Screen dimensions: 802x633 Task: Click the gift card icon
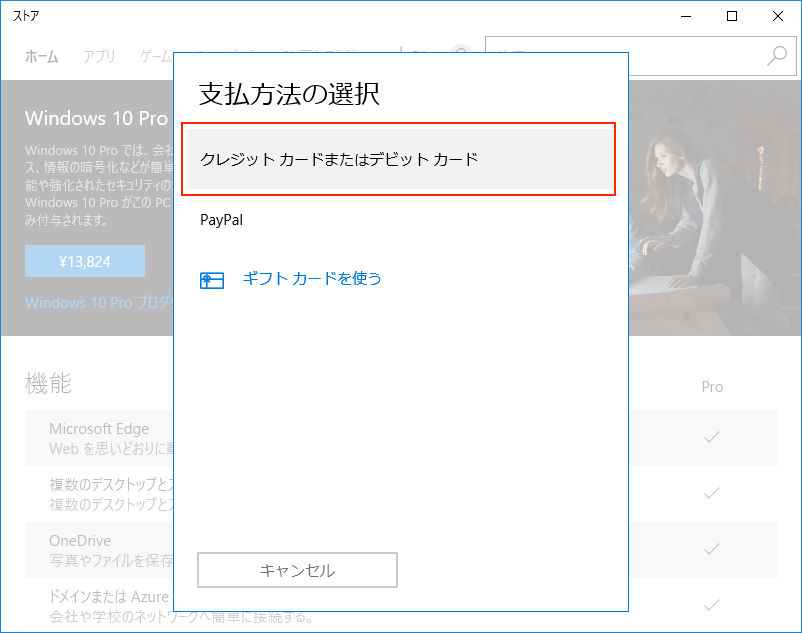211,280
